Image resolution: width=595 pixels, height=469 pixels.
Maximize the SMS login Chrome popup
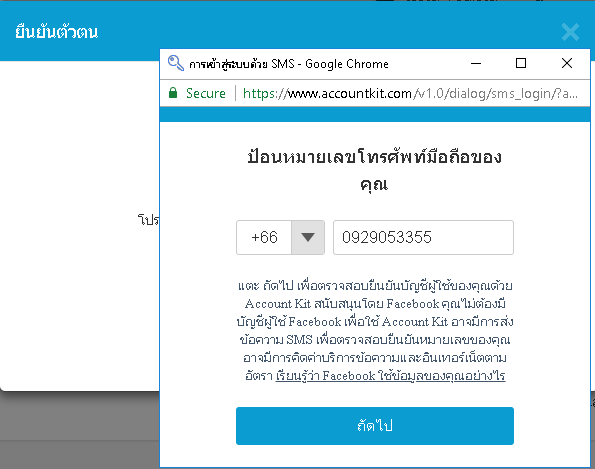point(521,63)
